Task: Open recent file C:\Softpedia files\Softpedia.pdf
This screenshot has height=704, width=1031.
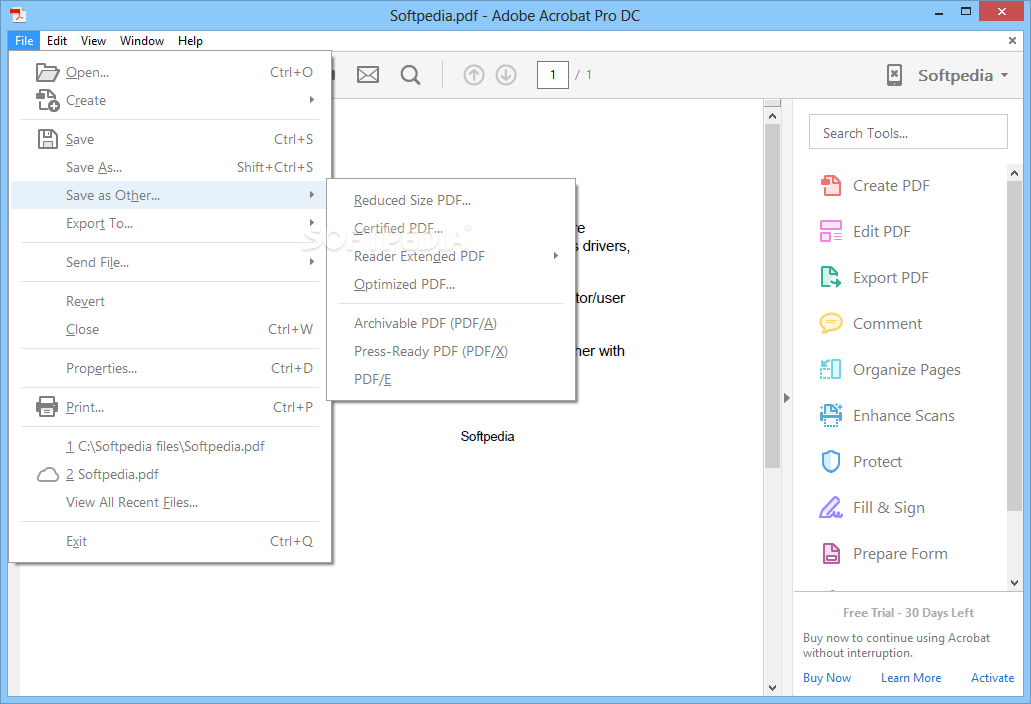Action: [x=170, y=446]
